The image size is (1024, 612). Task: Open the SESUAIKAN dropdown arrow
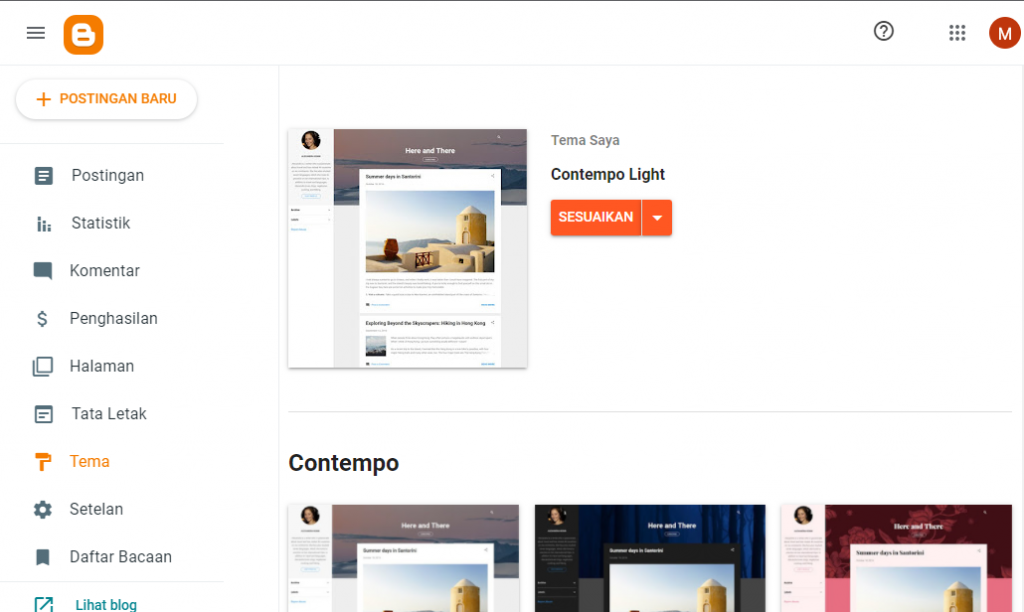(x=657, y=217)
